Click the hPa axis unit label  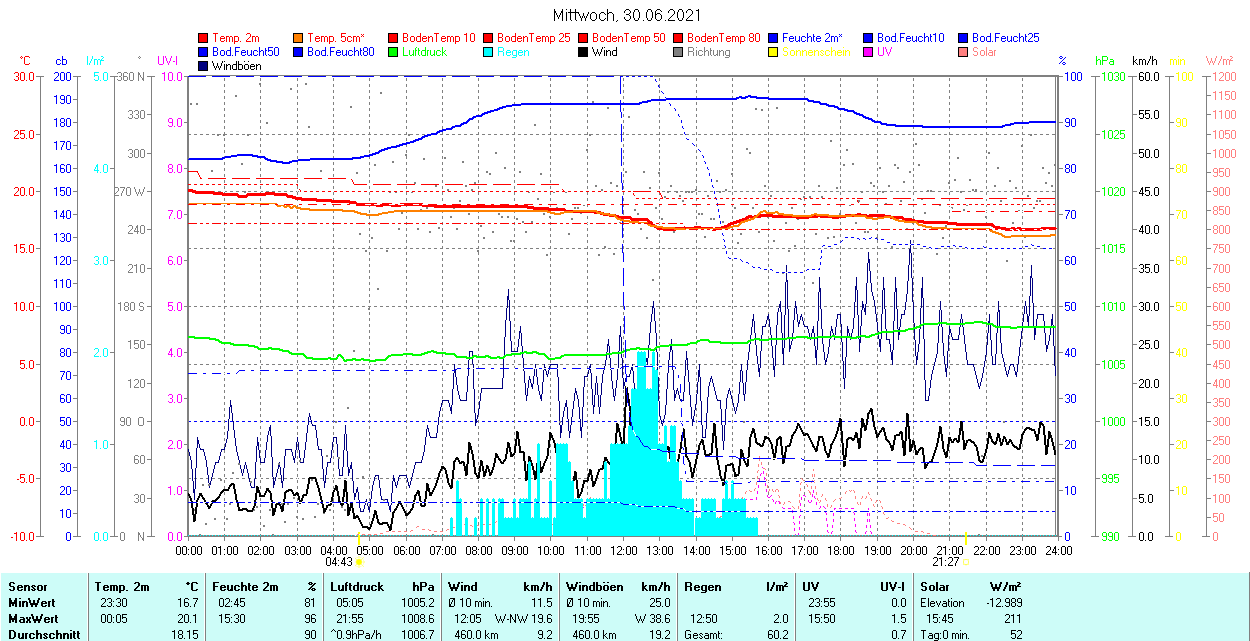(x=1105, y=61)
